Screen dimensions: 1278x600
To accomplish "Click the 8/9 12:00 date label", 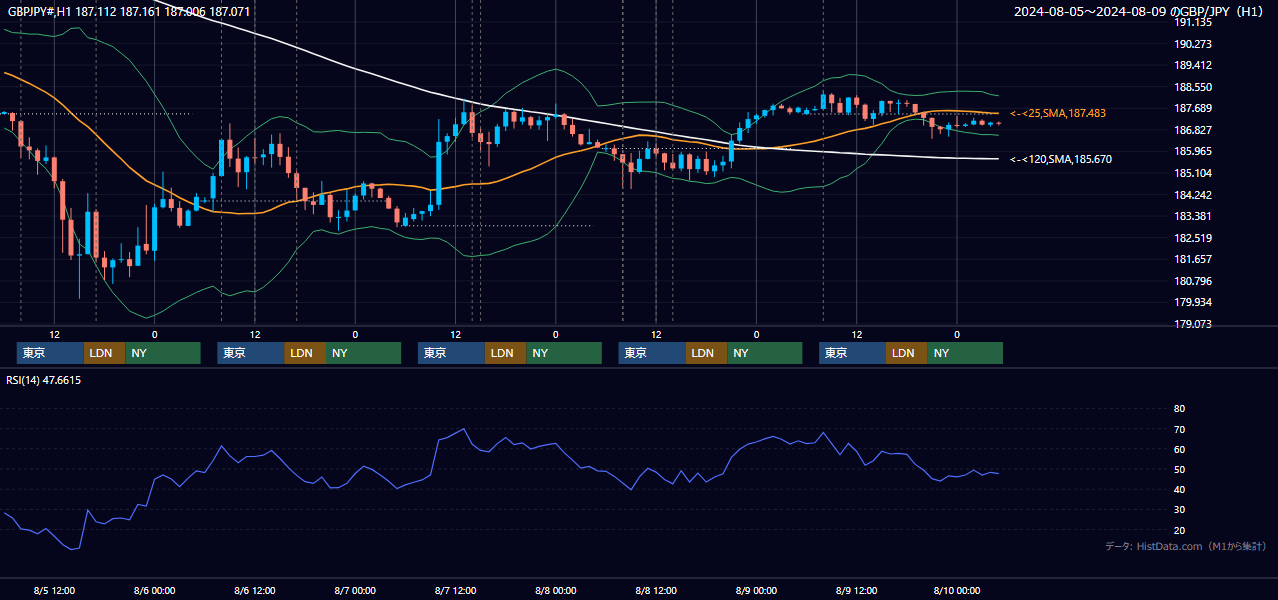I will [x=856, y=591].
